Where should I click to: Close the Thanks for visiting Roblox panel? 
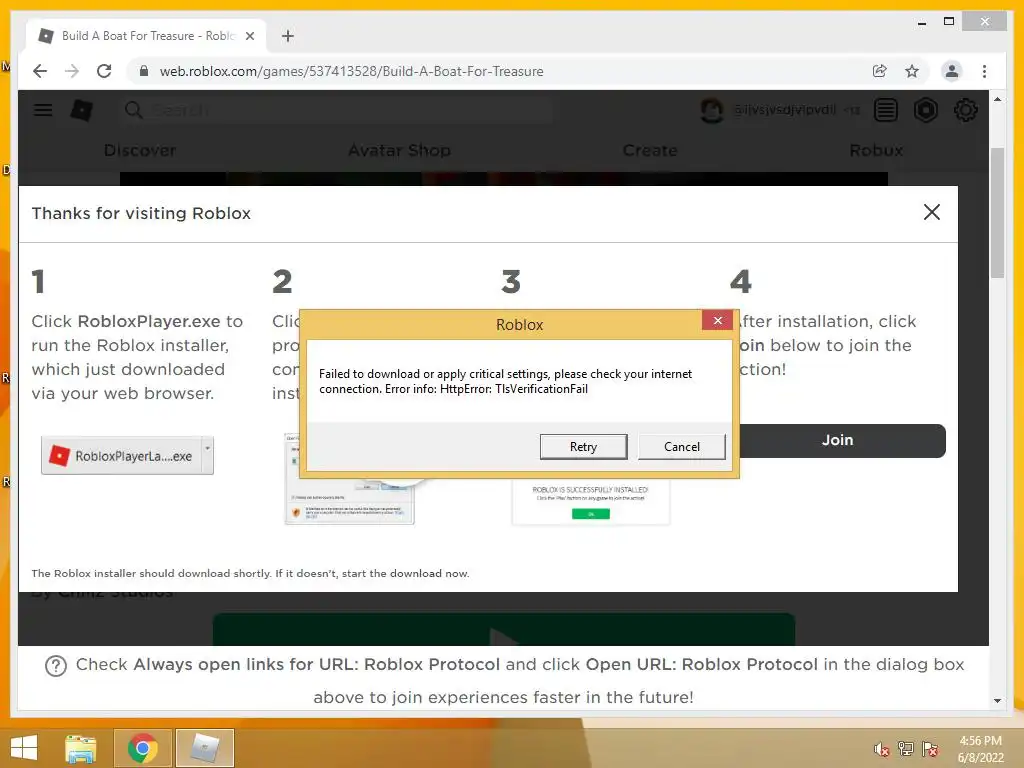click(x=931, y=212)
